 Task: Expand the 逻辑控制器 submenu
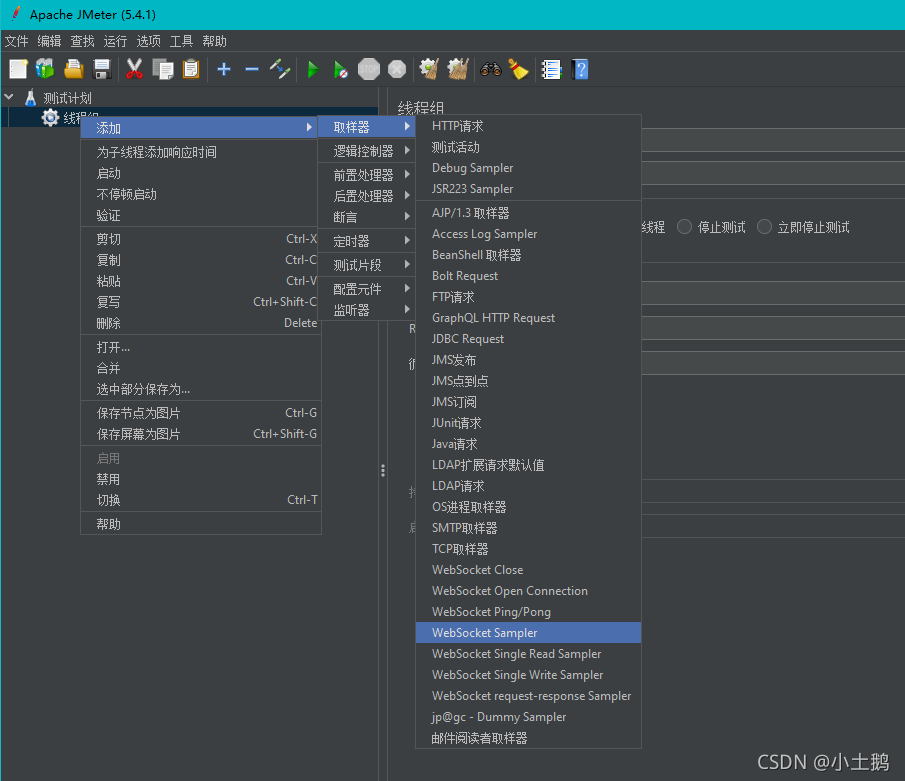tap(366, 151)
